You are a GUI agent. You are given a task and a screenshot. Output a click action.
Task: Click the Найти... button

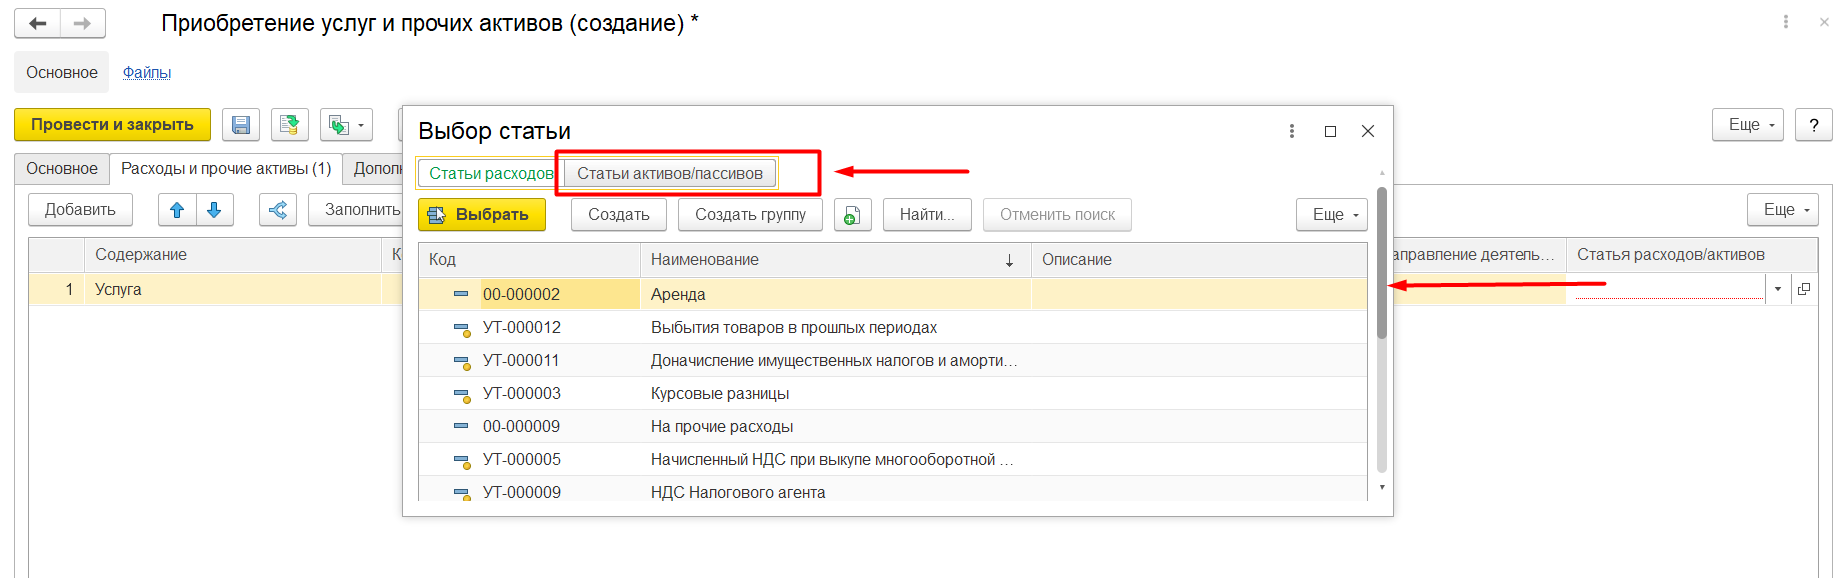tap(927, 215)
